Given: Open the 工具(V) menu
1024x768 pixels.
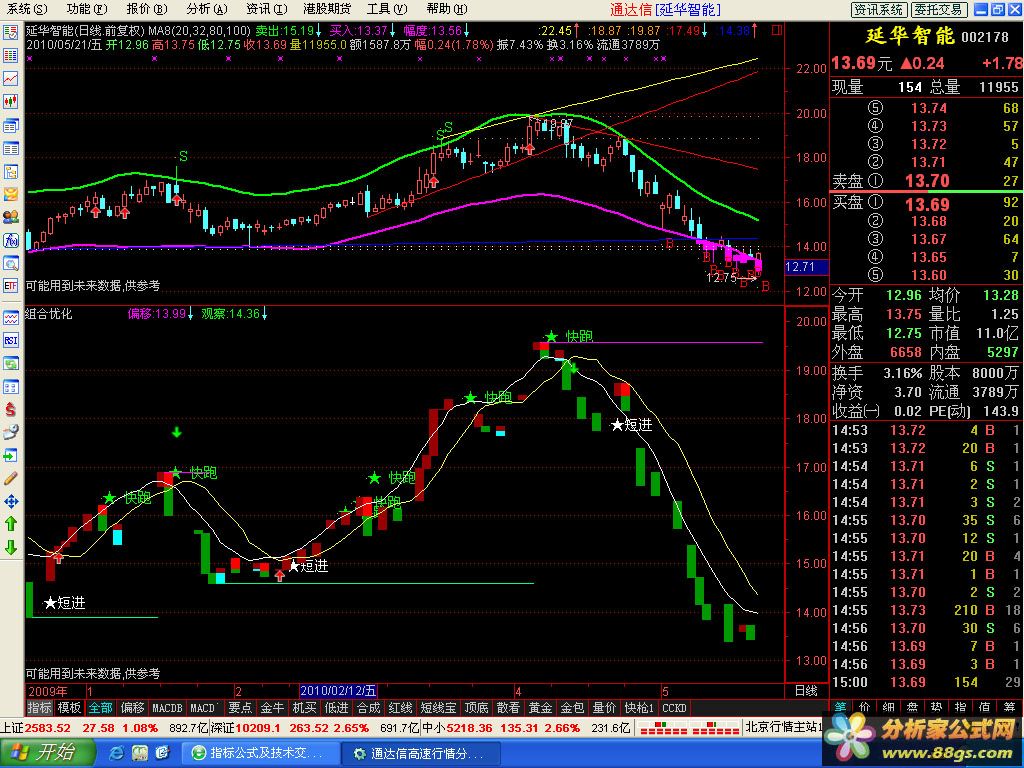Looking at the screenshot, I should pos(387,9).
